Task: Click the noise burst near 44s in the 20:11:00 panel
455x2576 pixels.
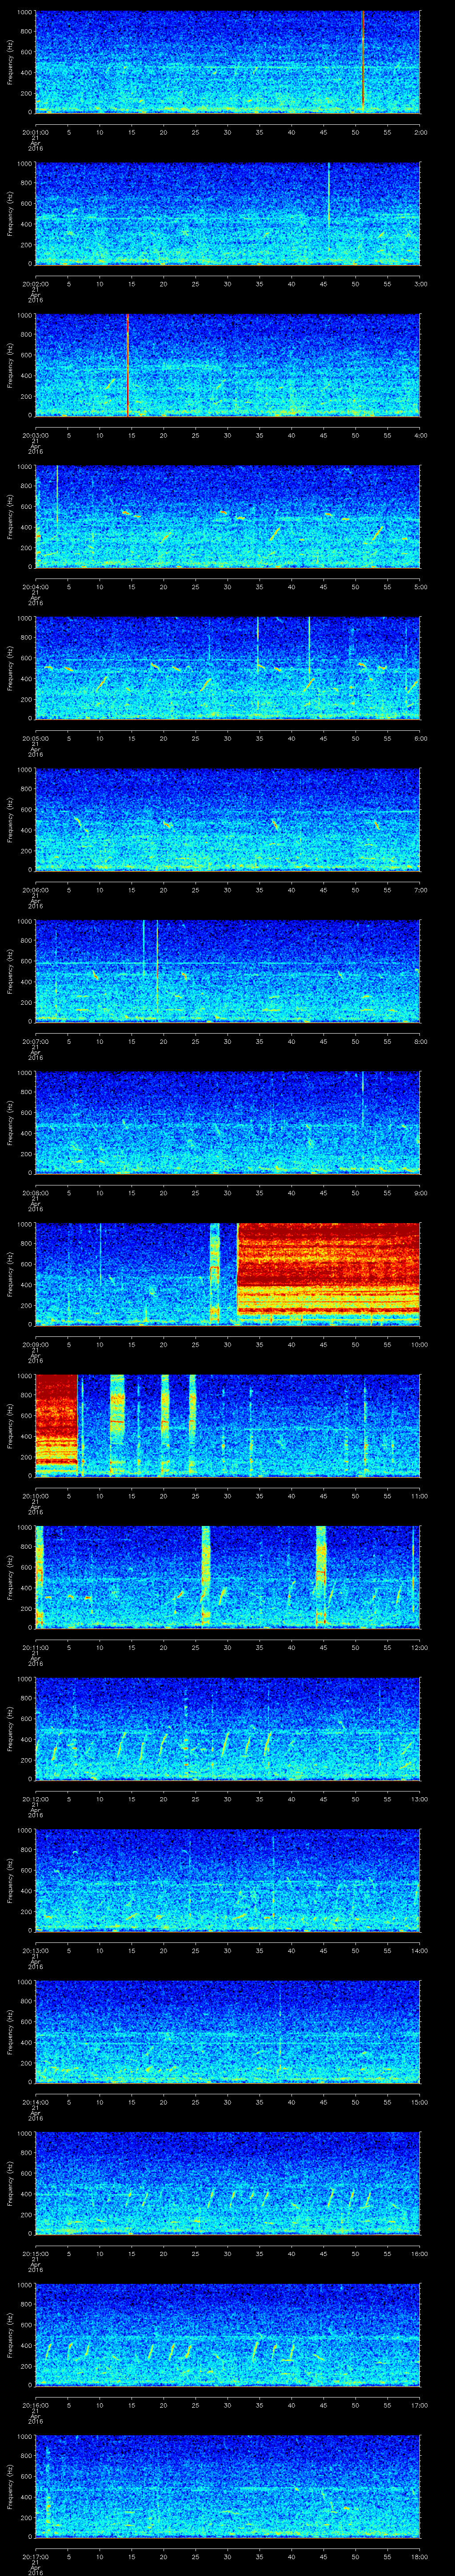Action: pos(321,1576)
